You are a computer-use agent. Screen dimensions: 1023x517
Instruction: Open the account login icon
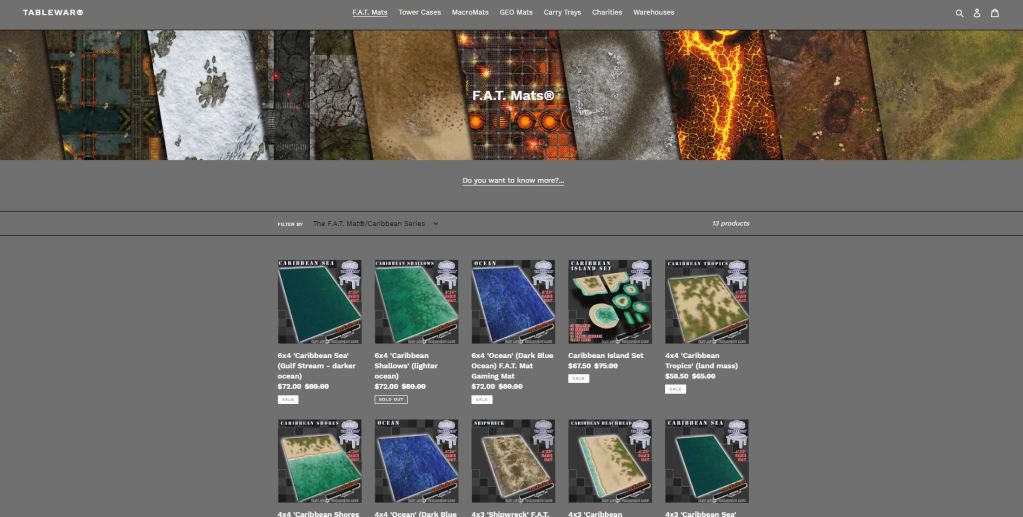pos(977,12)
